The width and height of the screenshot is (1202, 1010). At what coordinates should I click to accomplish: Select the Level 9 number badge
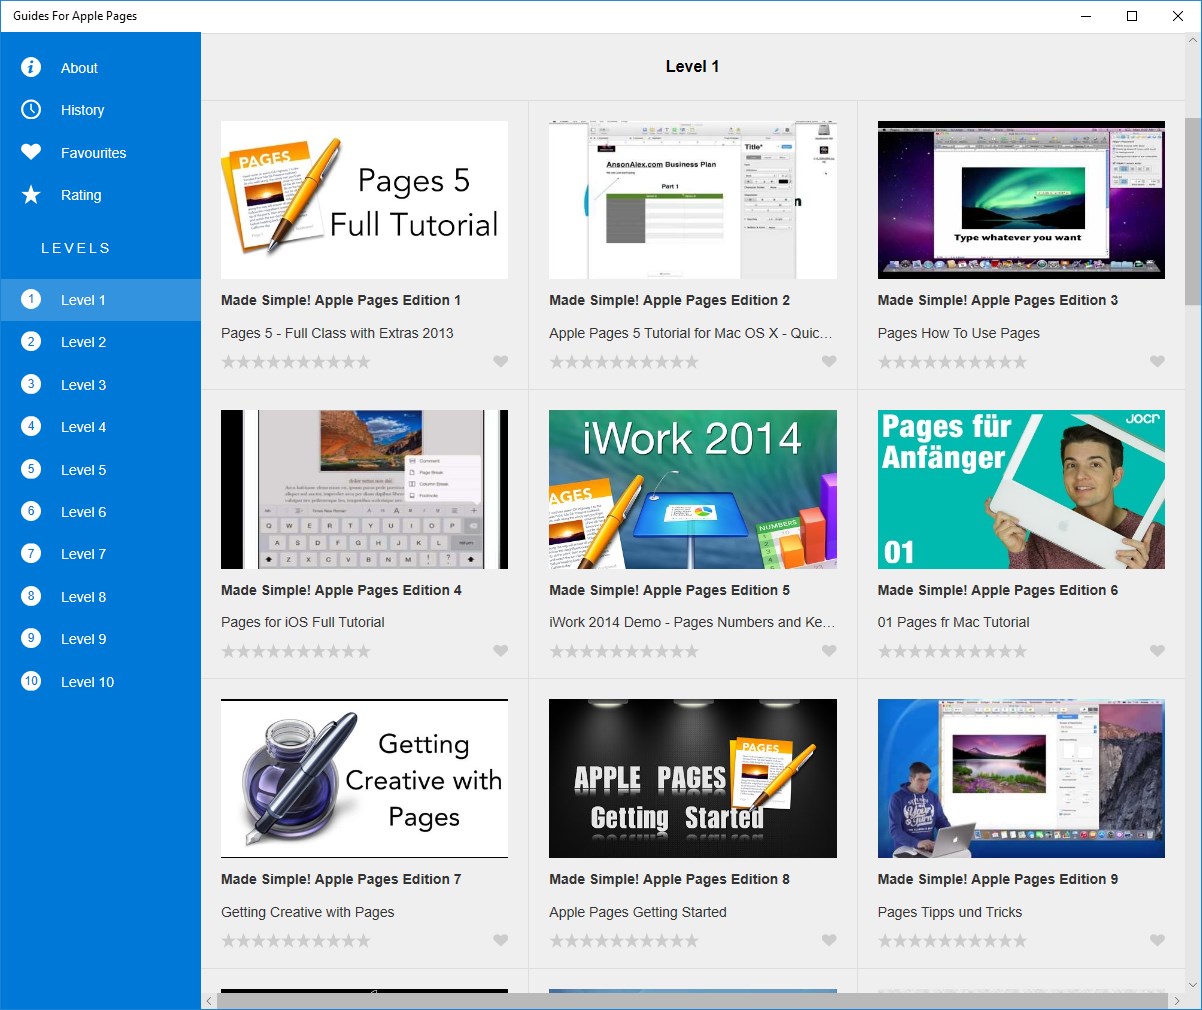click(x=31, y=638)
